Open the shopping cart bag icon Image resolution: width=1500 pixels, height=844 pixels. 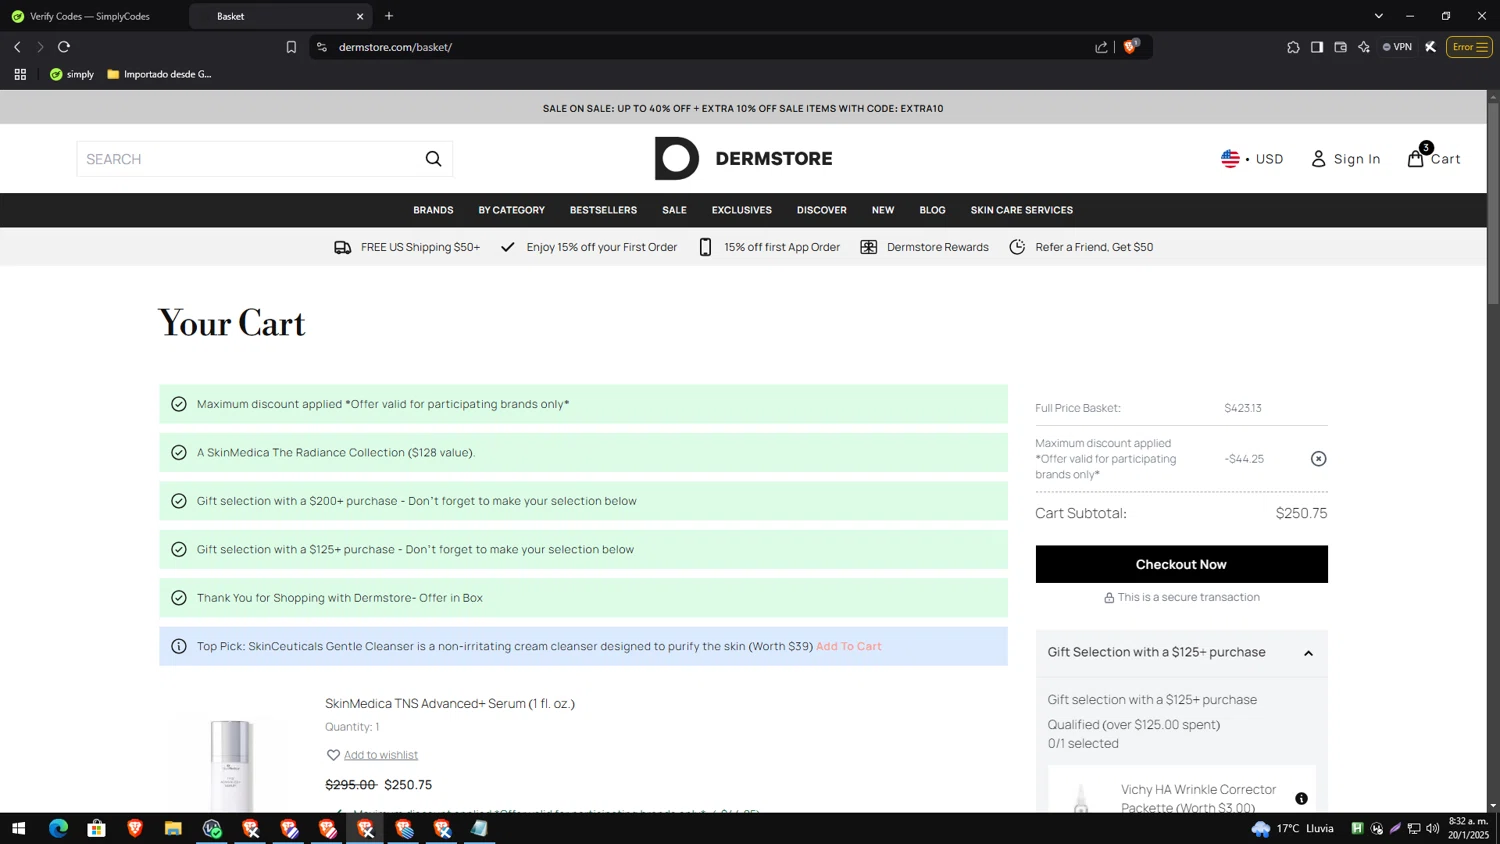1415,158
